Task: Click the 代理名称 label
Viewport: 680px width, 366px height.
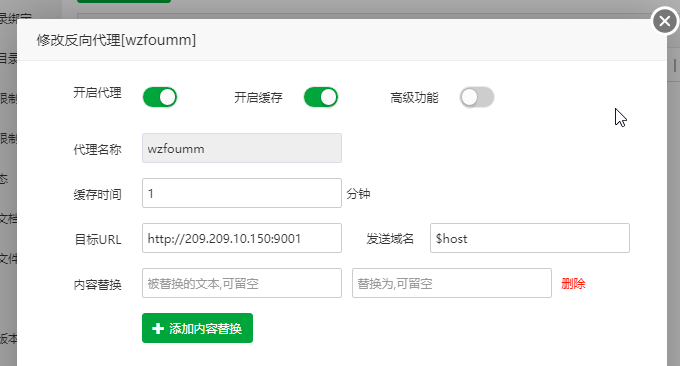Action: tap(98, 150)
